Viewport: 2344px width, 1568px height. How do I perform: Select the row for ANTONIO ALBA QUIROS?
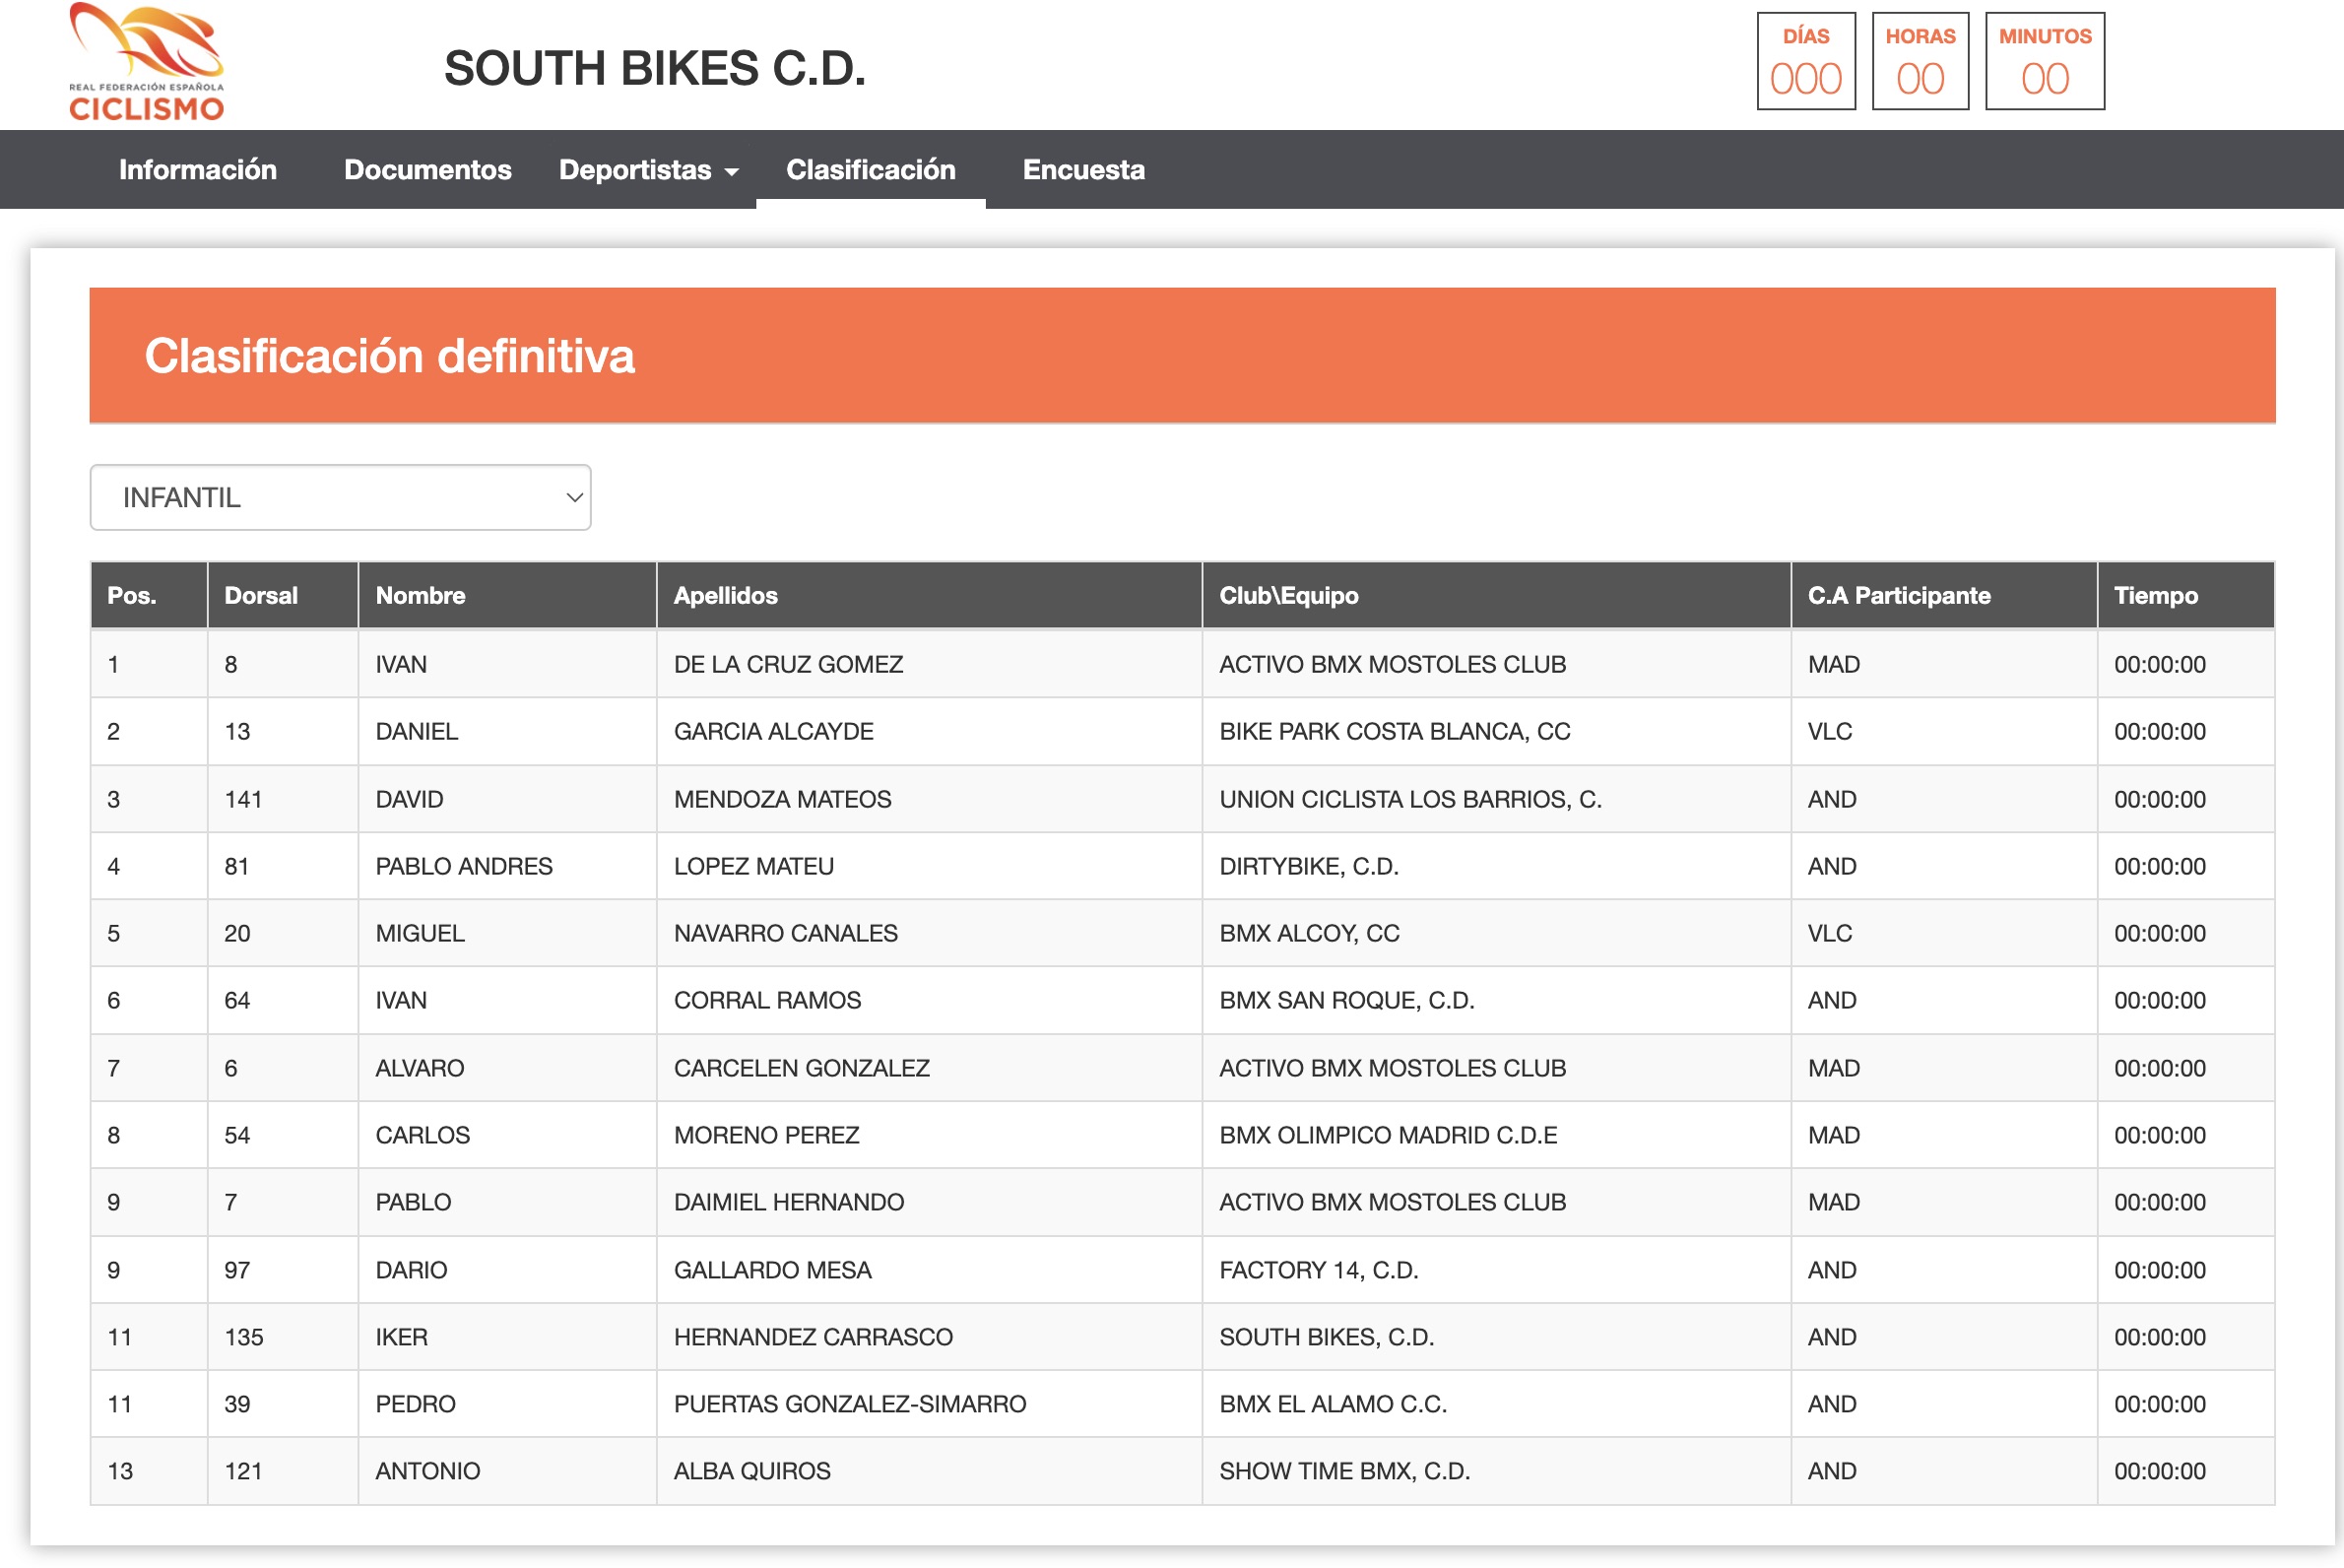(1182, 1471)
